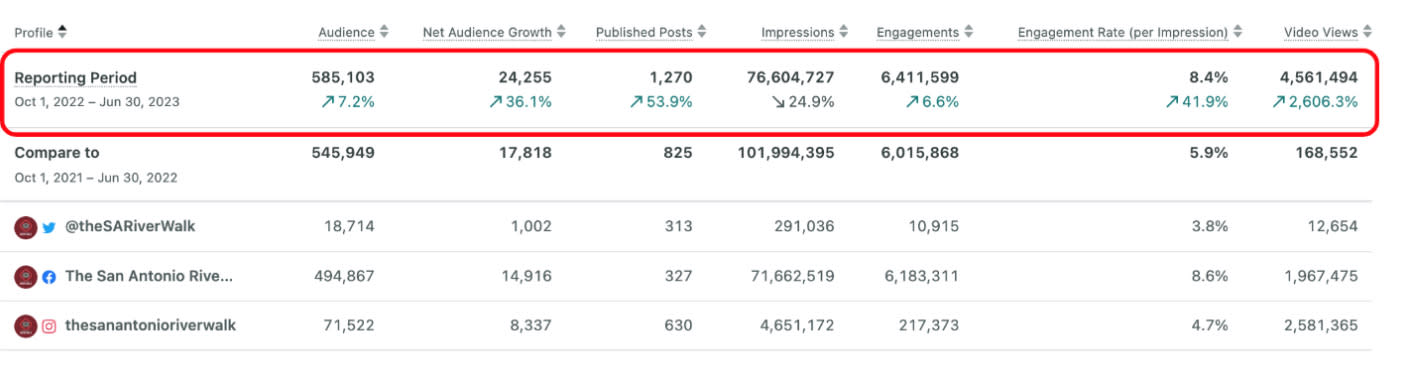This screenshot has width=1403, height=367.
Task: Open the Instagram profile avatar thumbnail
Action: (26, 326)
